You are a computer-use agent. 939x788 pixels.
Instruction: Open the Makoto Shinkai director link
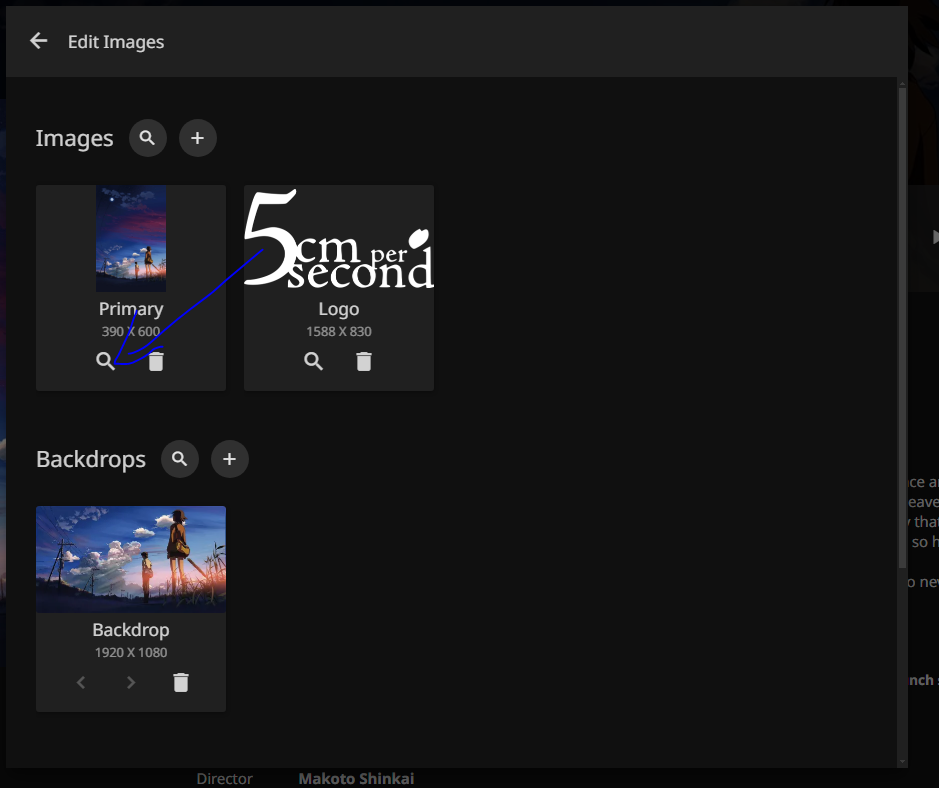(356, 779)
